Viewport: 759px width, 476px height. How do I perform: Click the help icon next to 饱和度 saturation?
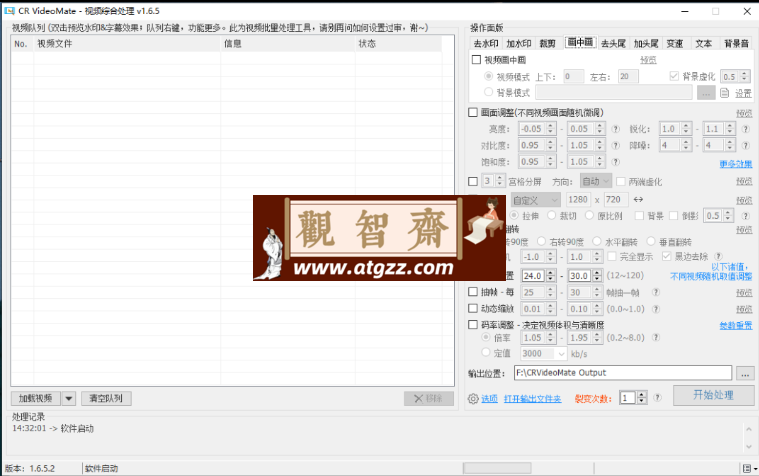(x=615, y=162)
